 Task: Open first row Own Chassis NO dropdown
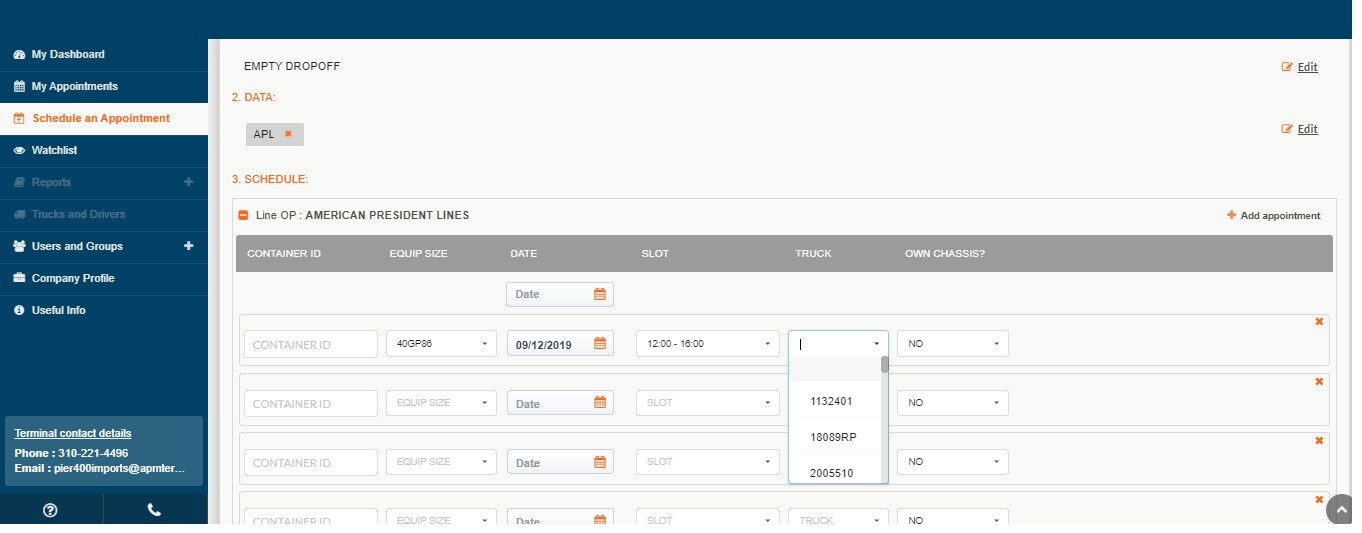click(x=952, y=344)
